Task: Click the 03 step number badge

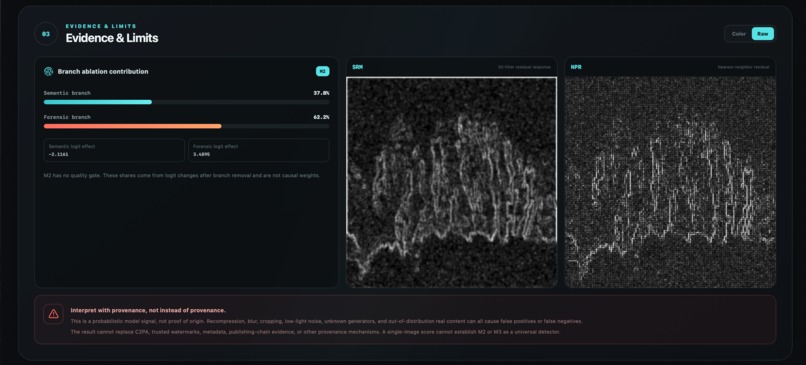Action: click(x=46, y=34)
